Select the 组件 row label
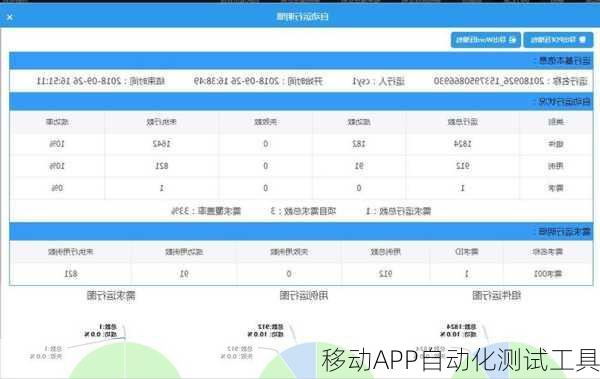This screenshot has height=379, width=600. pyautogui.click(x=556, y=144)
